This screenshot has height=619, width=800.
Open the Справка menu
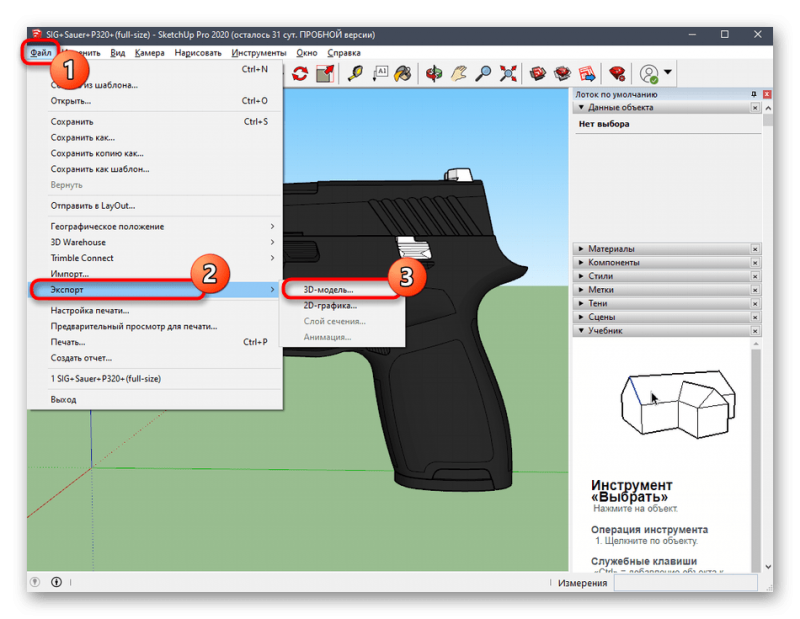point(344,53)
